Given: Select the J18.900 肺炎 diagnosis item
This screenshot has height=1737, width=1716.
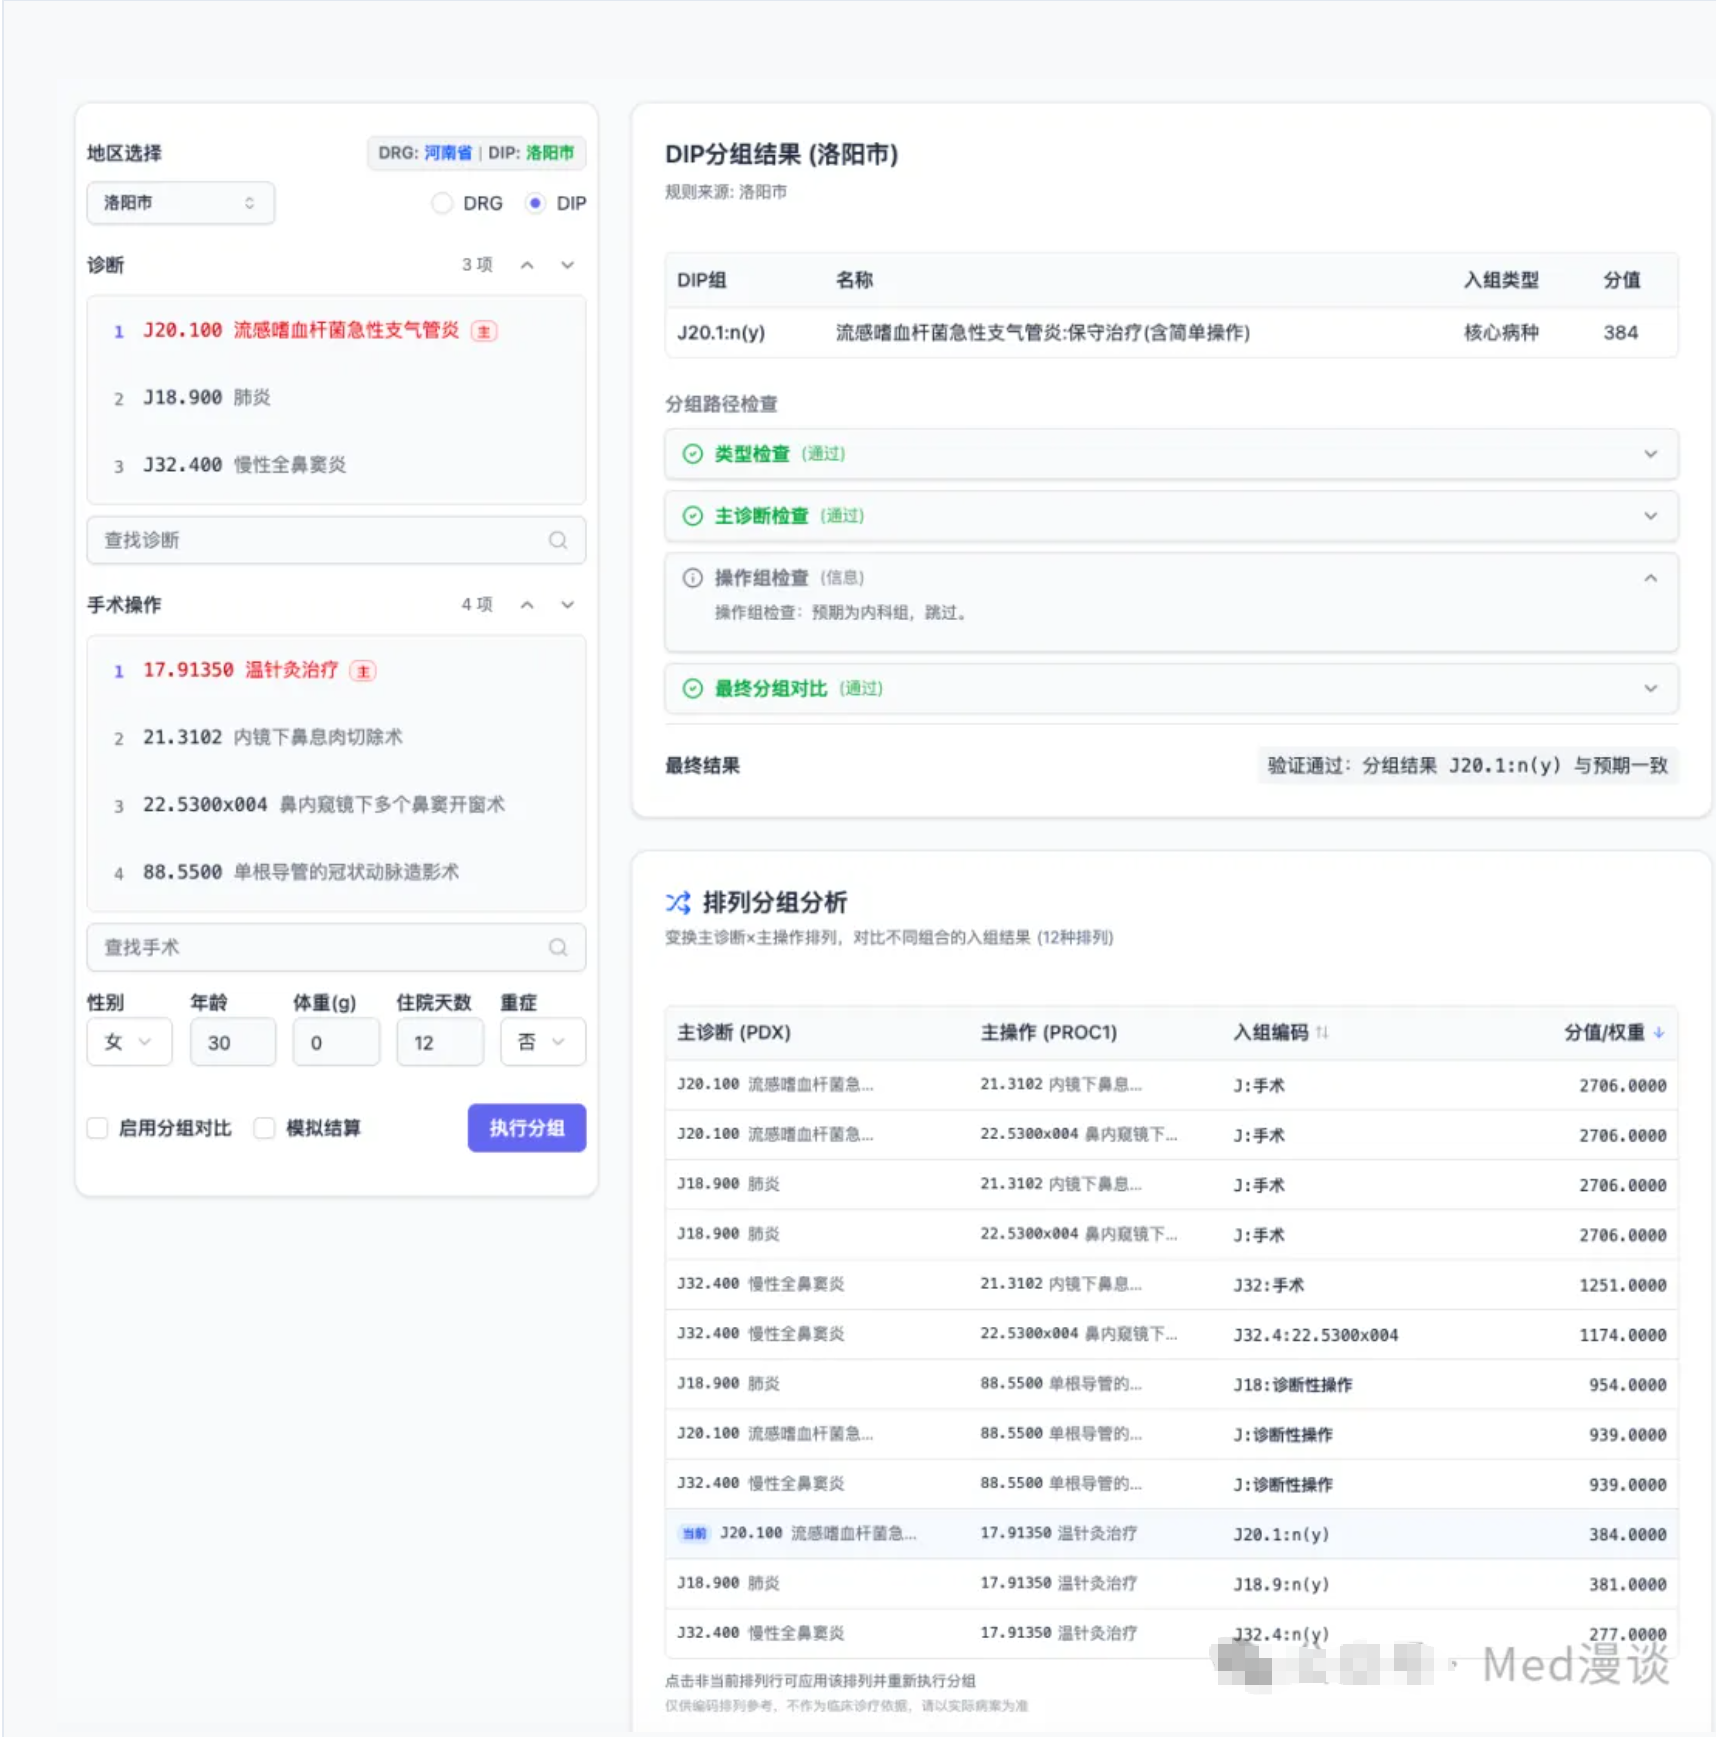Looking at the screenshot, I should tap(207, 398).
